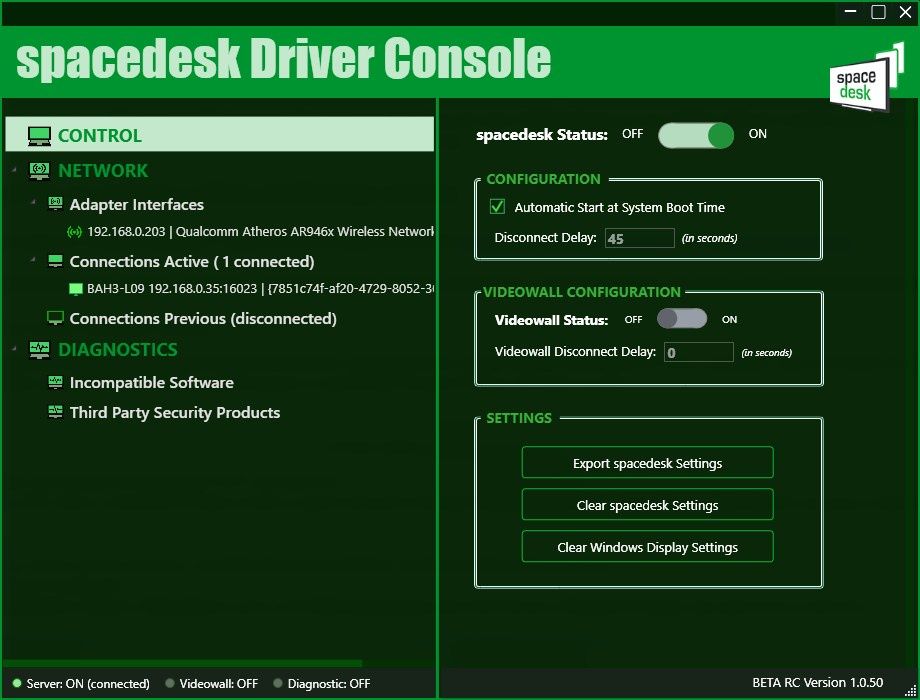Select the CONTROL menu item
This screenshot has height=700, width=920.
219,134
